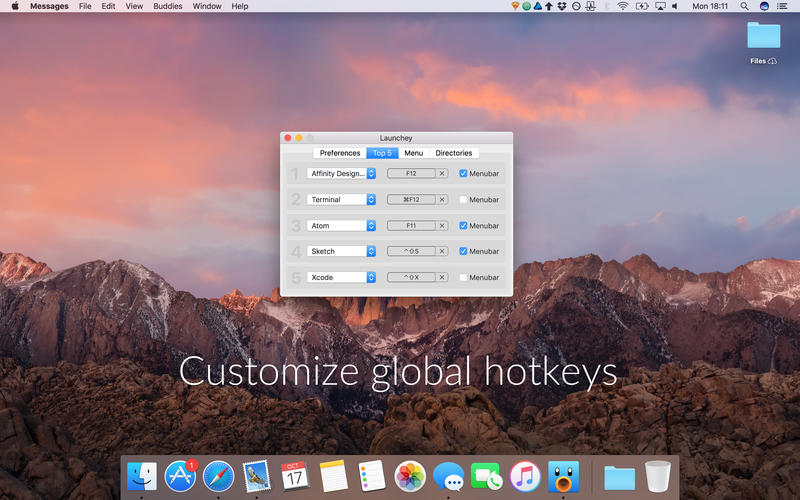Viewport: 800px width, 500px height.
Task: Expand the Affinity Designer app dropdown
Action: coord(341,173)
